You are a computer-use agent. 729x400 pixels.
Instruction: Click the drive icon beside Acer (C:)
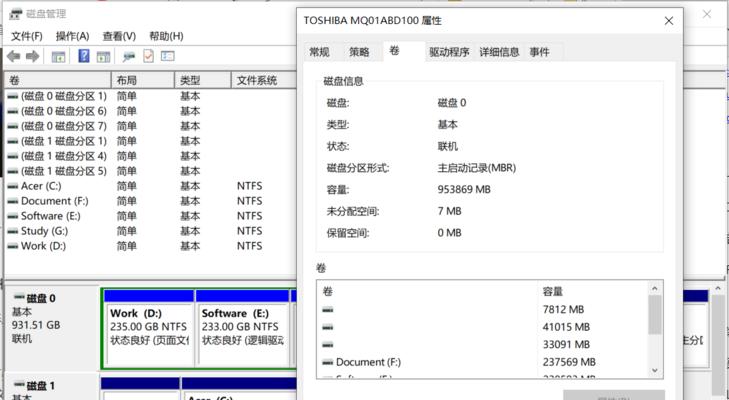[13, 187]
